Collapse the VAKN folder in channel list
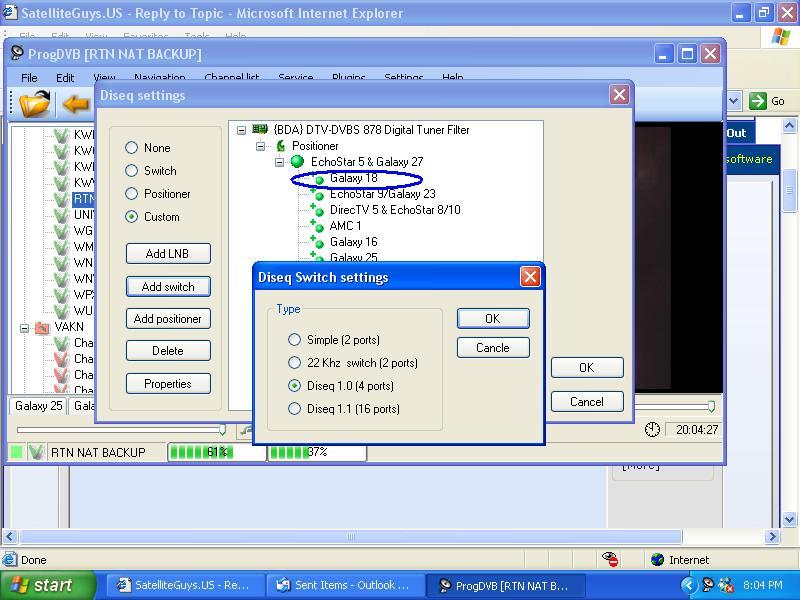800x600 pixels. click(24, 328)
